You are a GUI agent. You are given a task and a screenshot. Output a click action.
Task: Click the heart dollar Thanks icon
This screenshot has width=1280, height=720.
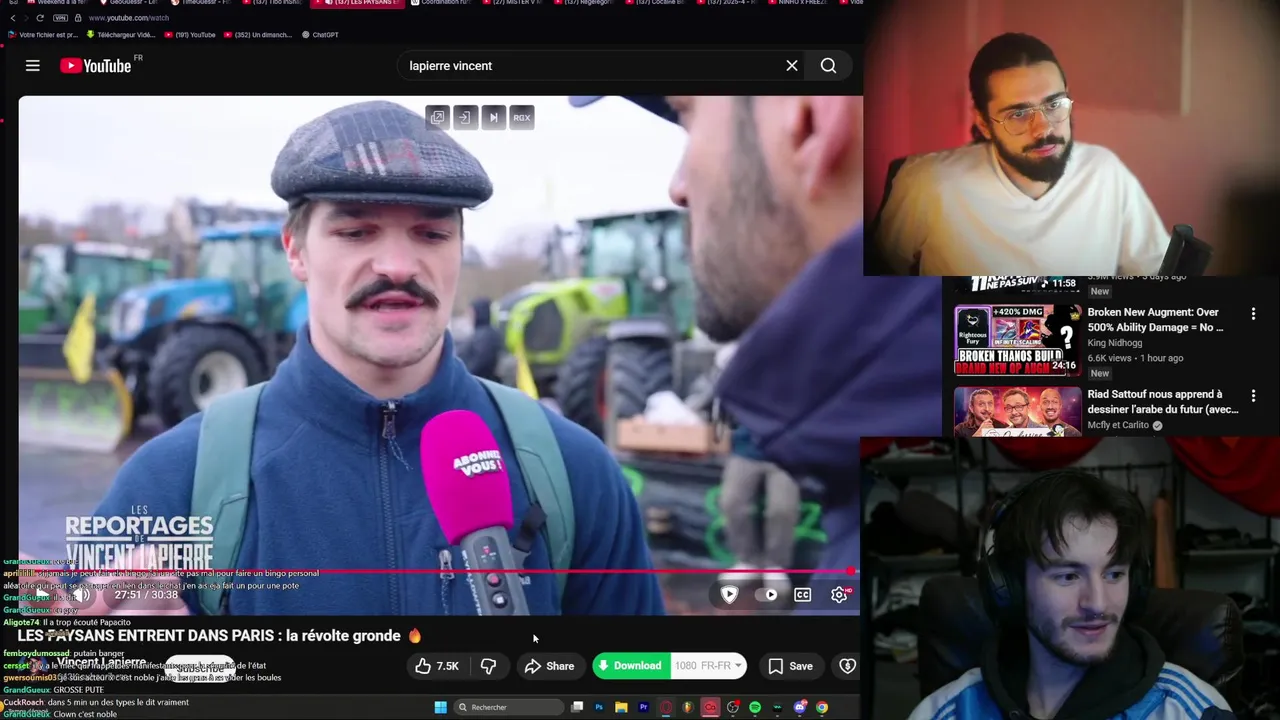847,666
